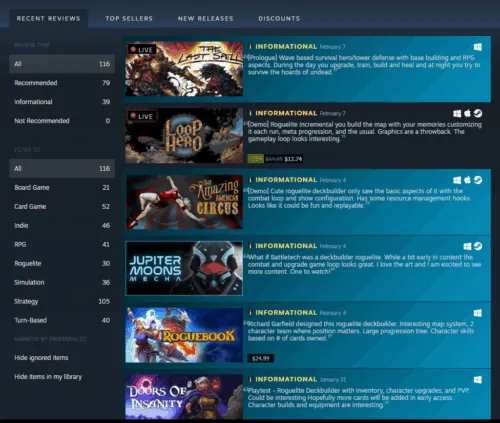The height and width of the screenshot is (423, 500).
Task: Toggle Hide items in my library
Action: tap(48, 377)
